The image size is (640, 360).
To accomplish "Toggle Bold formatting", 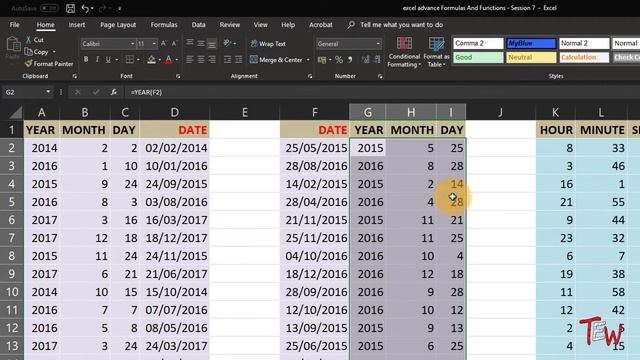I will coord(86,60).
